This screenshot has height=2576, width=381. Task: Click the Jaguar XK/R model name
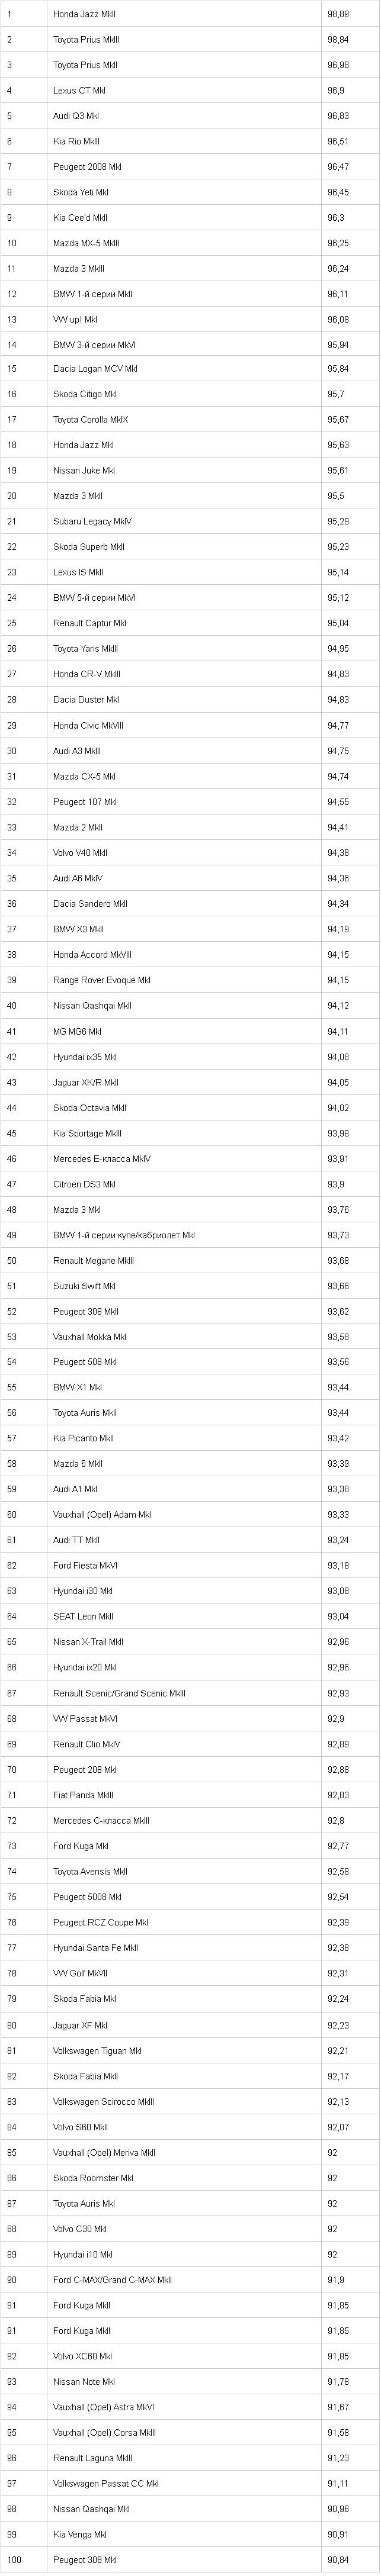click(85, 1082)
